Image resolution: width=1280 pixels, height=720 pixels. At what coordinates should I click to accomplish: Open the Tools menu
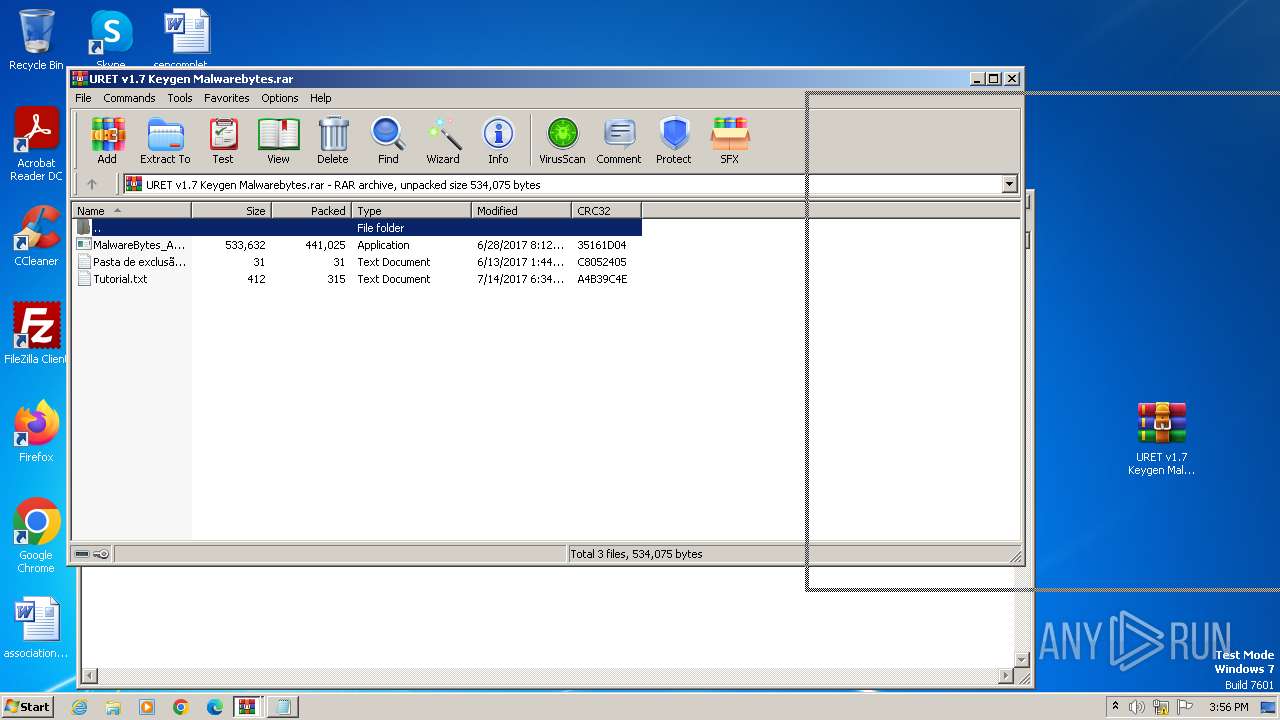tap(180, 98)
